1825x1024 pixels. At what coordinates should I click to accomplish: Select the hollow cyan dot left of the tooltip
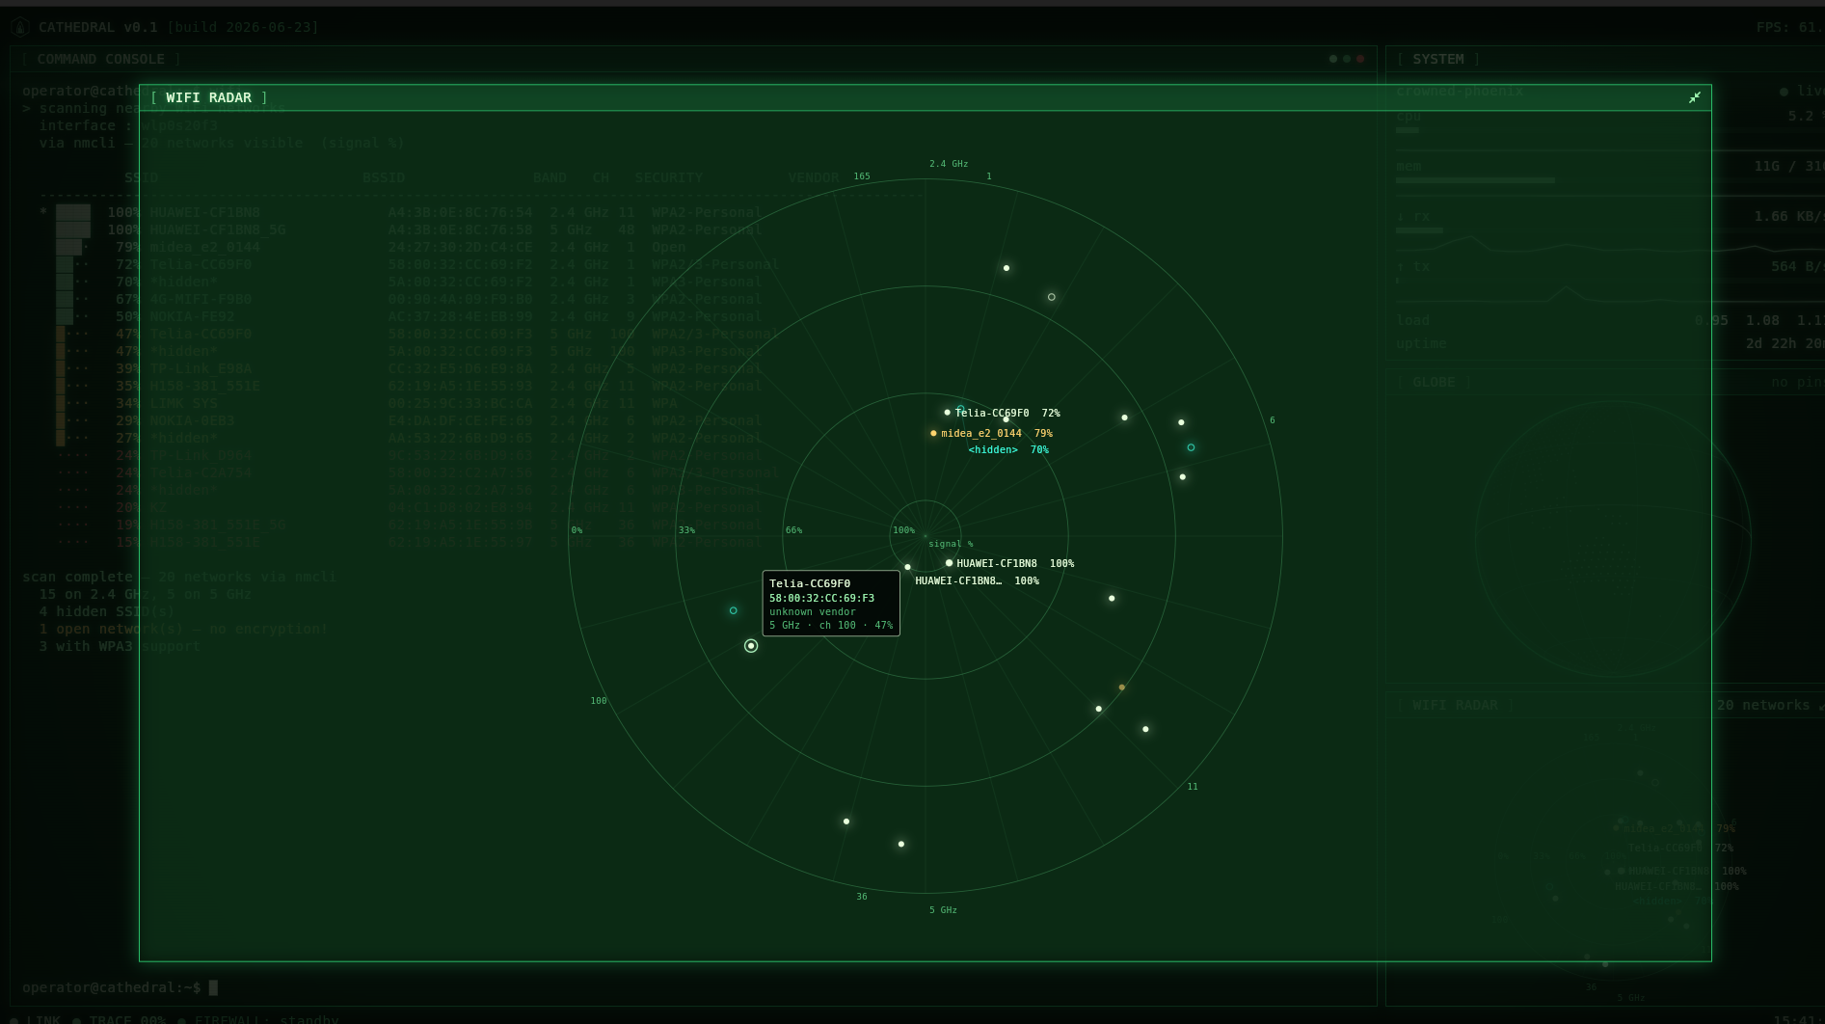pyautogui.click(x=733, y=610)
